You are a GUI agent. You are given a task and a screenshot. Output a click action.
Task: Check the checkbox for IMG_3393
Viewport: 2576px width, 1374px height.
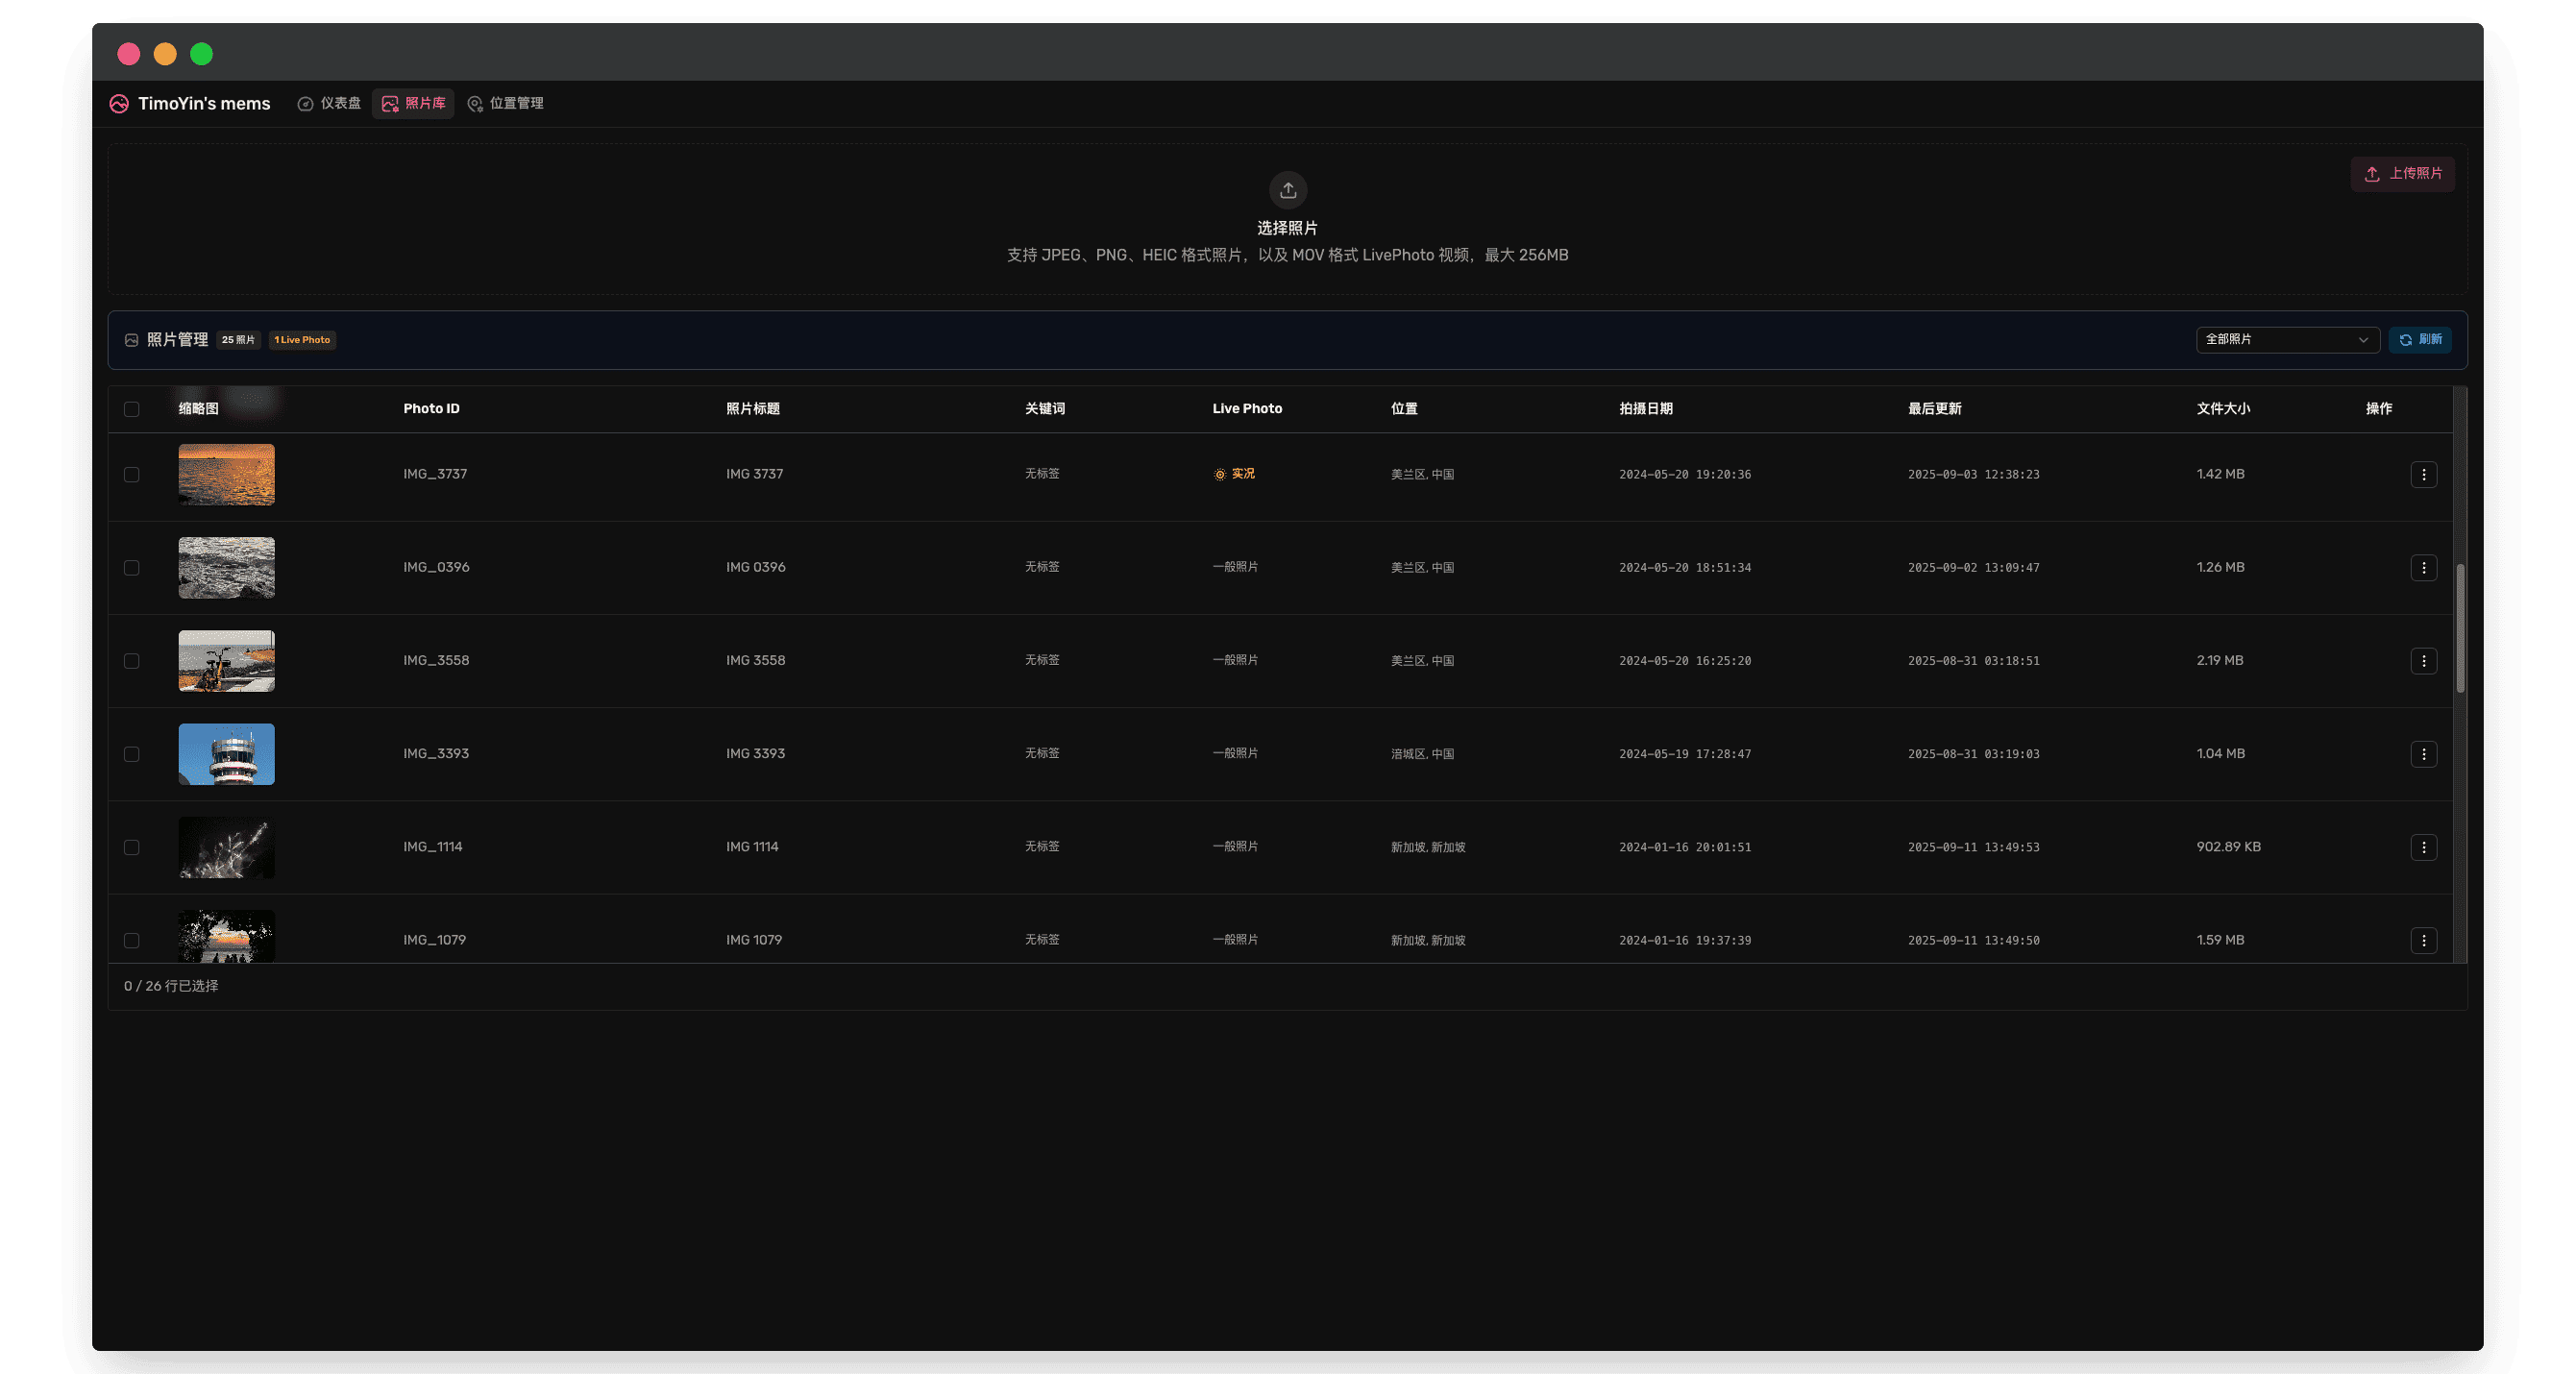(x=131, y=754)
